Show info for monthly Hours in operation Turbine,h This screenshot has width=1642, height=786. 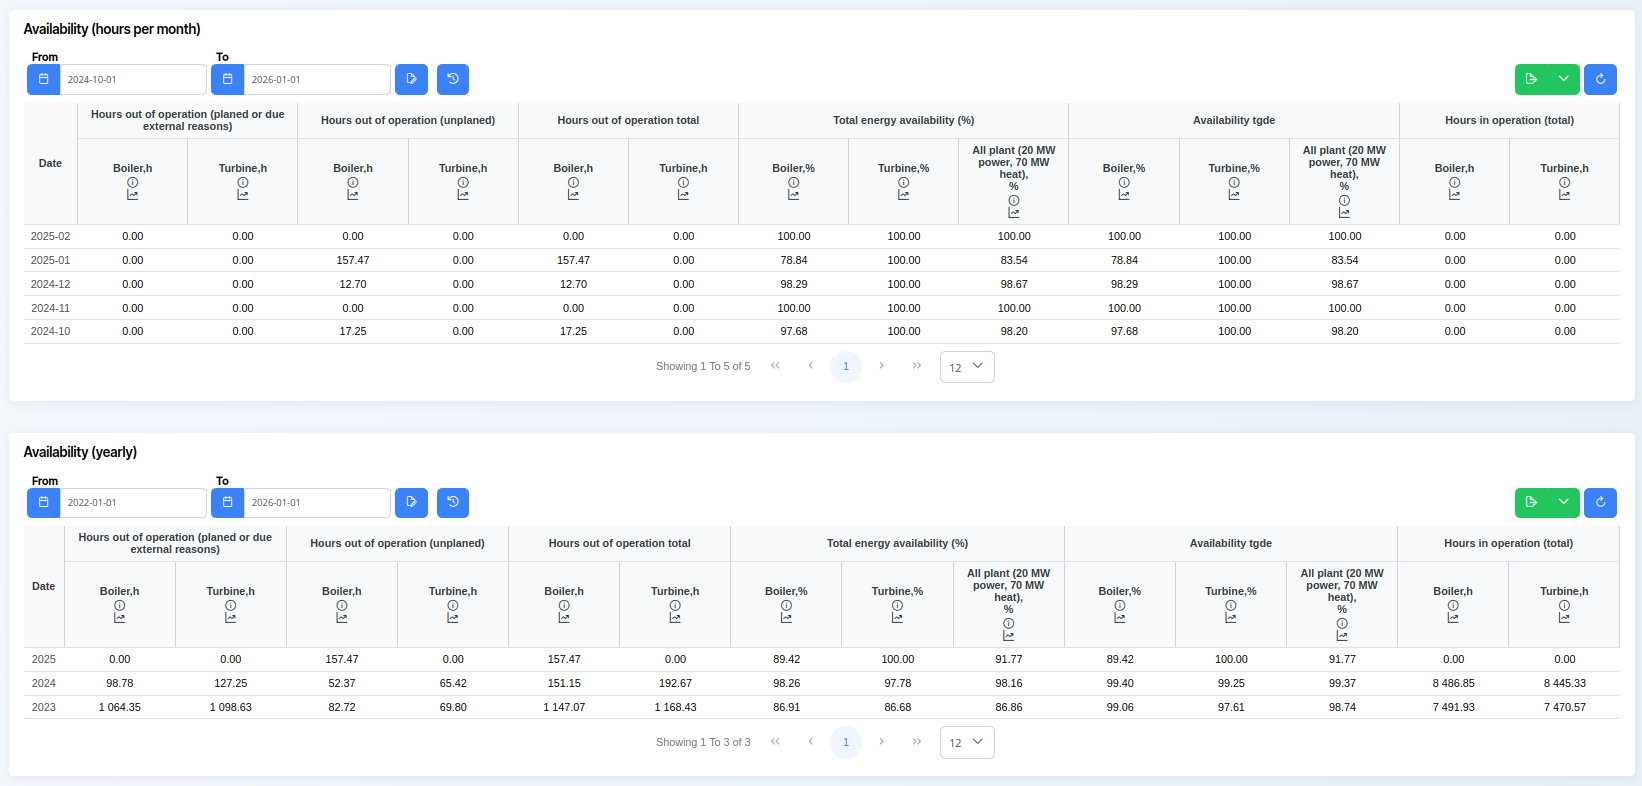tap(1564, 182)
